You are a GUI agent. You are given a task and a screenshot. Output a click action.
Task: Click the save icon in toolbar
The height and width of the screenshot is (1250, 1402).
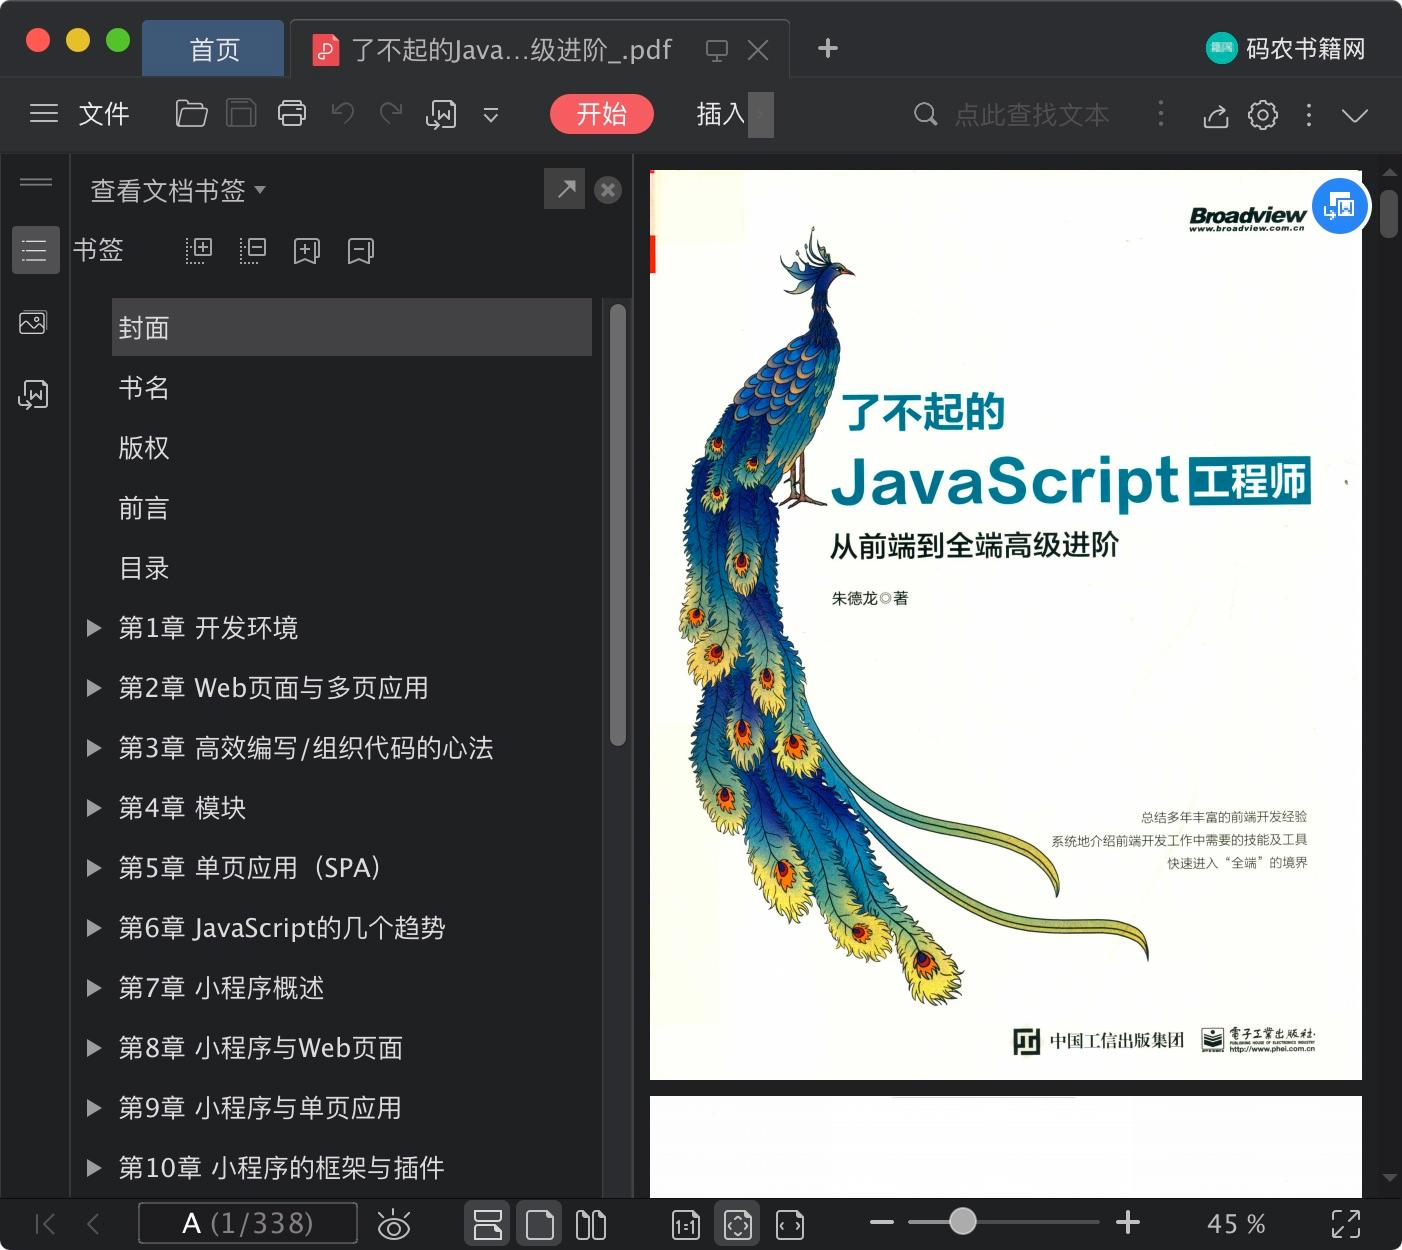(x=241, y=114)
